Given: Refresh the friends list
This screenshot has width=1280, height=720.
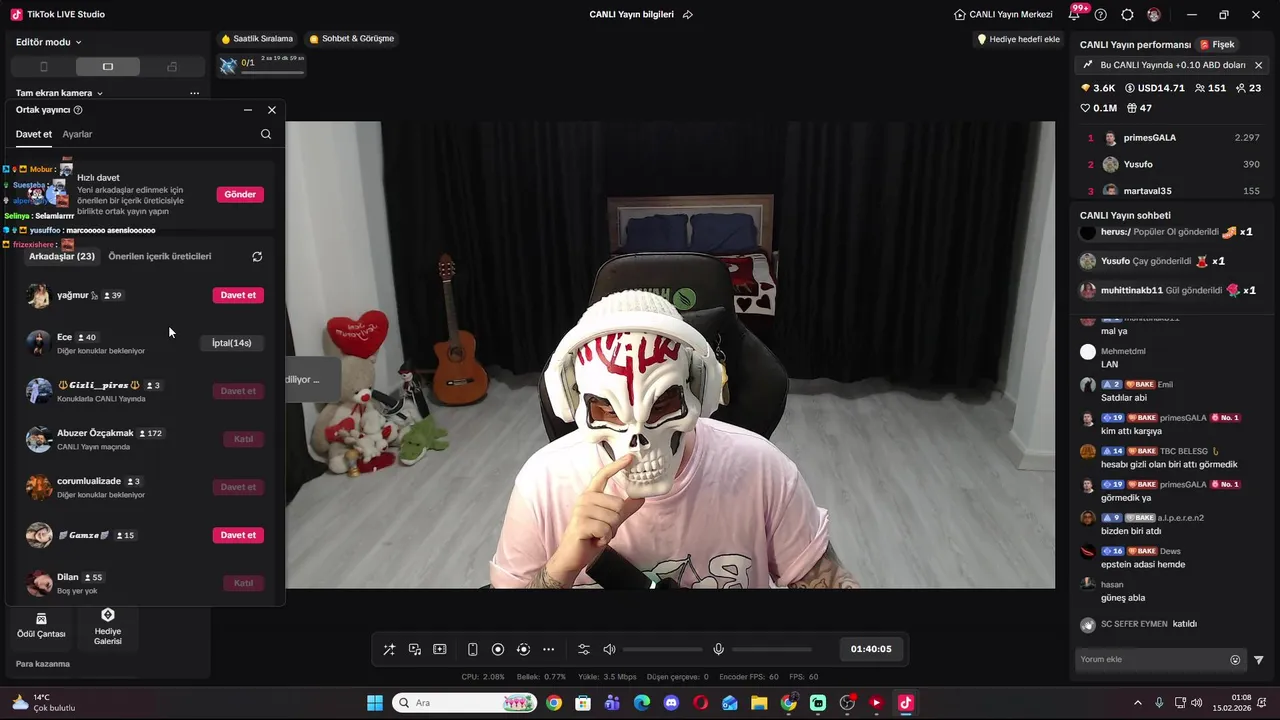Looking at the screenshot, I should tap(257, 256).
